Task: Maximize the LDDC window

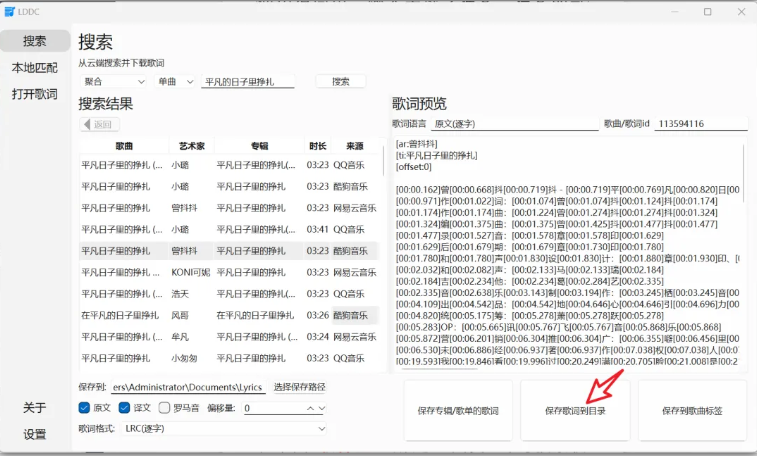Action: coord(708,12)
